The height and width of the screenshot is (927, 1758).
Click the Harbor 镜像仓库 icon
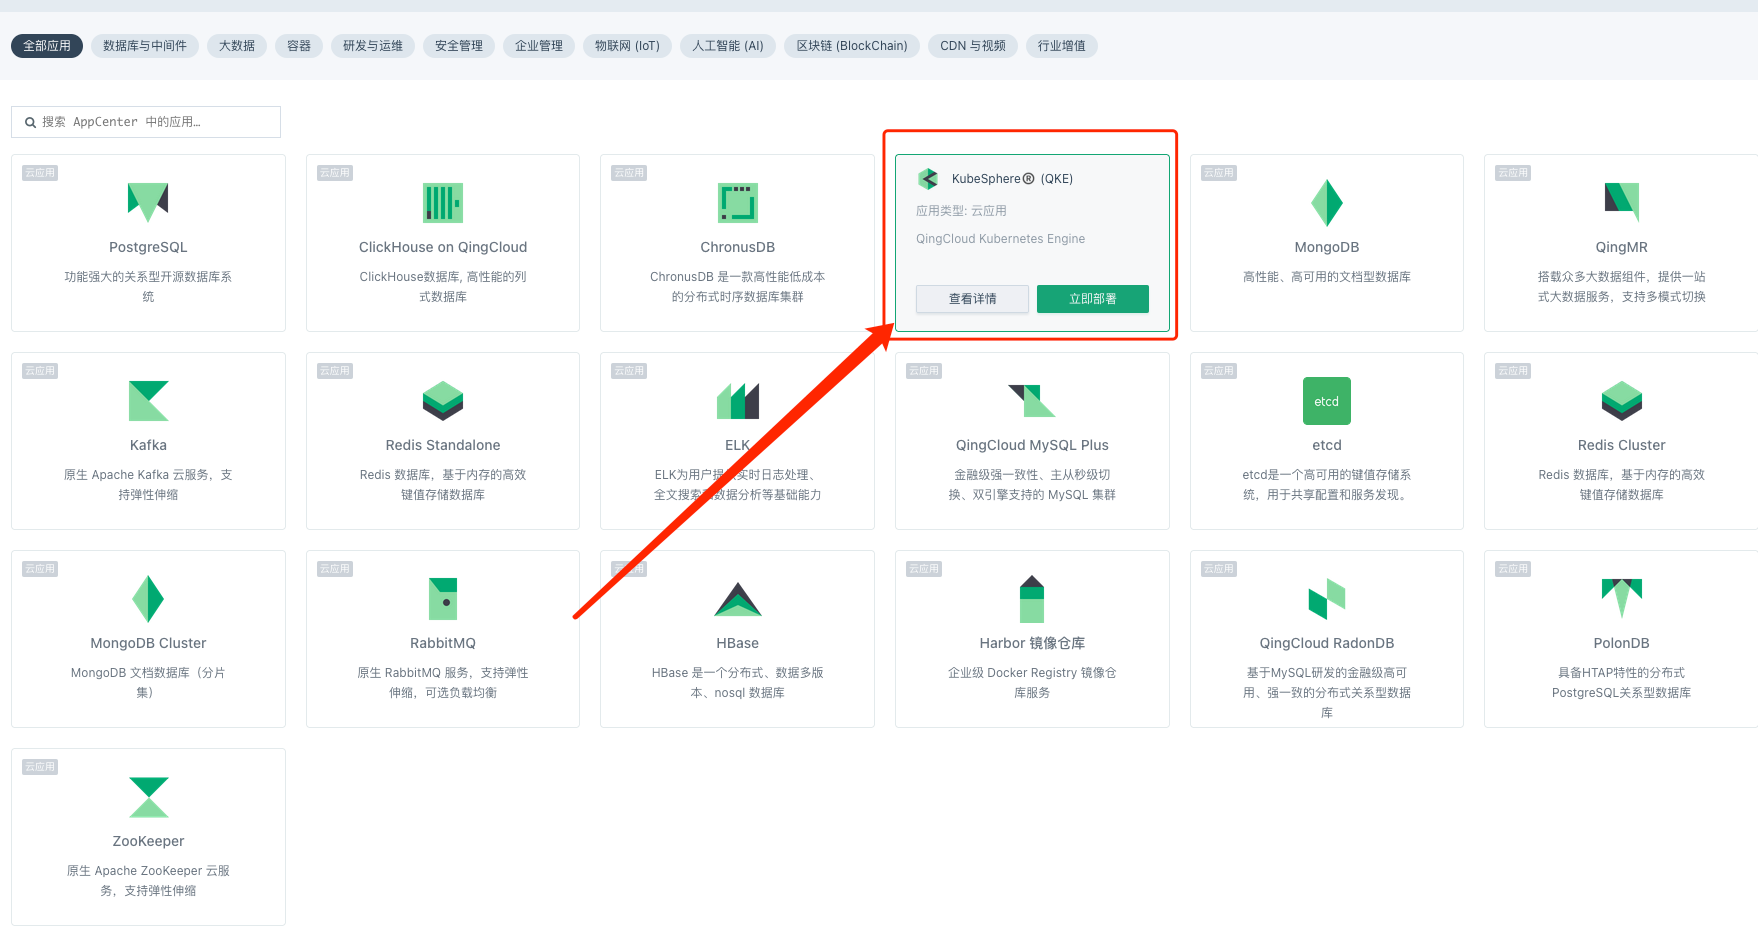click(1032, 599)
